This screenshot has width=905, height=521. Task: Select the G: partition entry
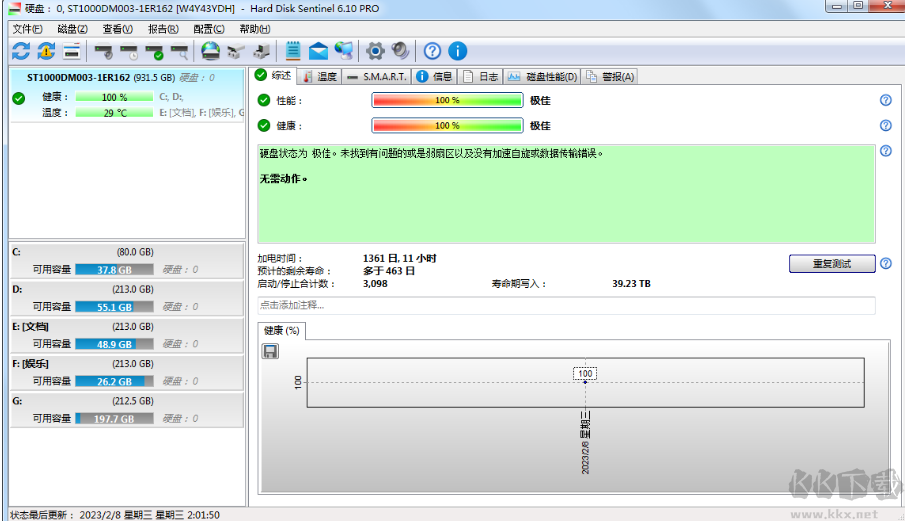tap(127, 410)
